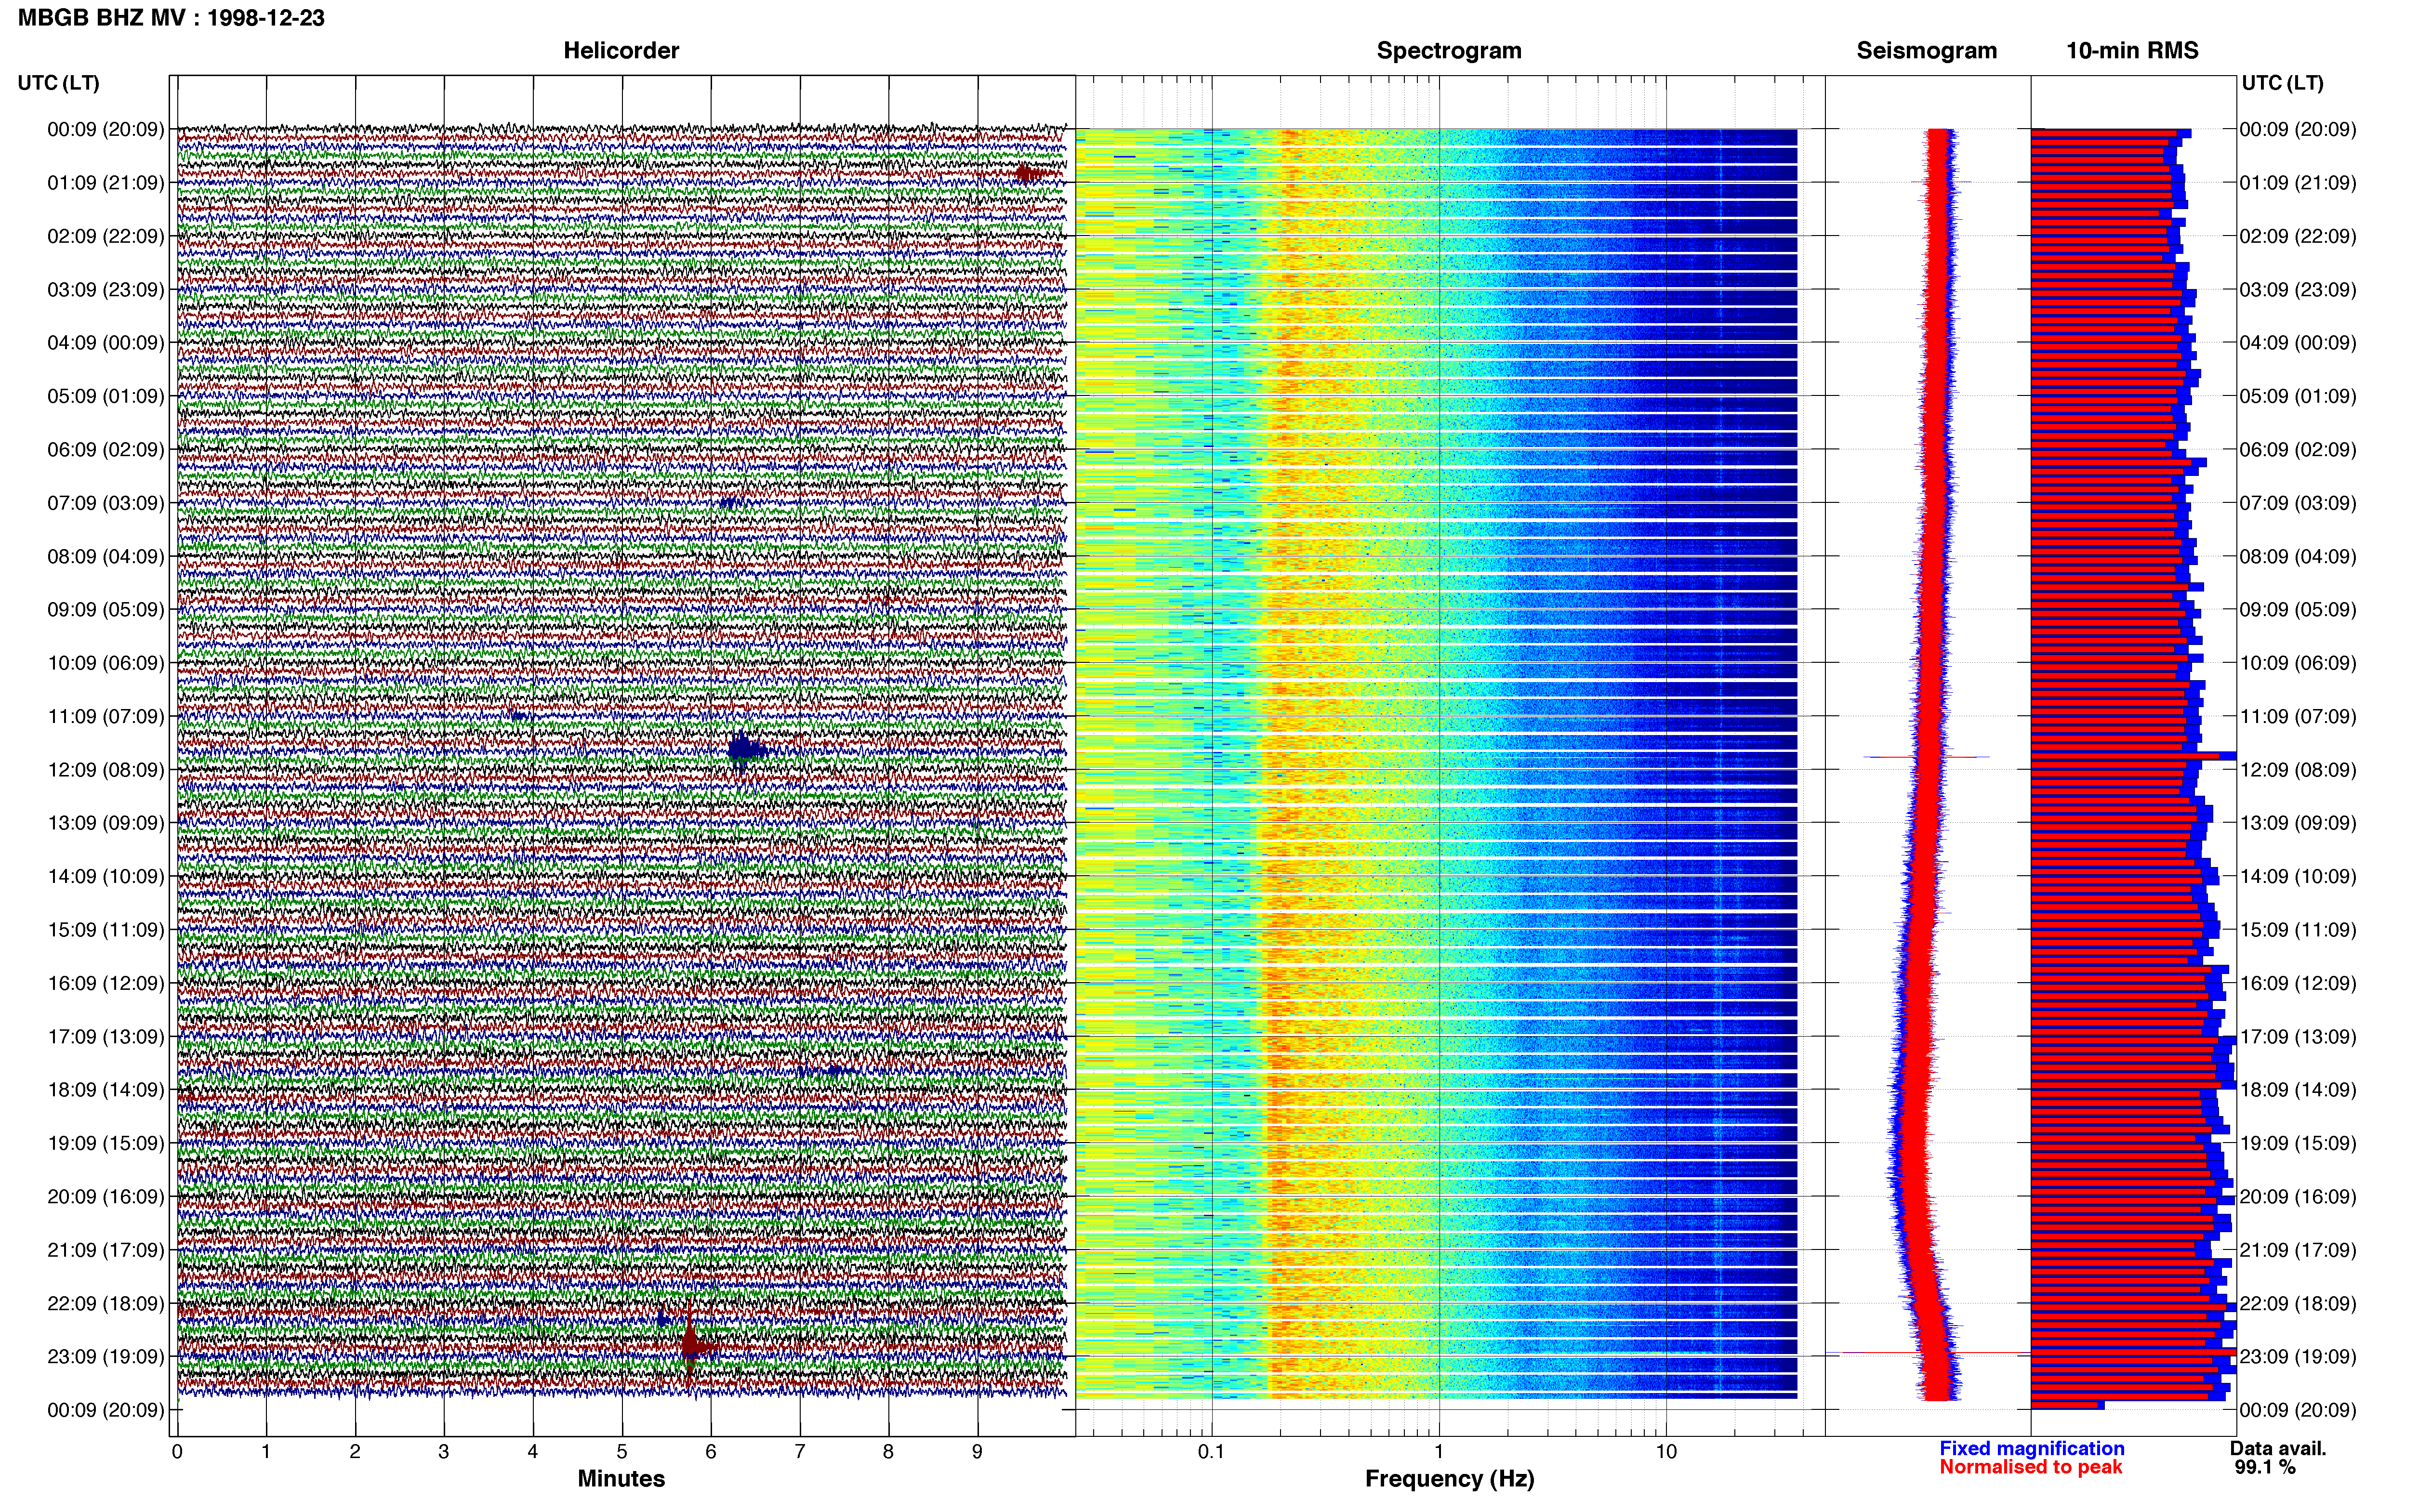Click the "99.1 %" availability value
Viewport: 2418px width, 1512px height.
pyautogui.click(x=2265, y=1467)
